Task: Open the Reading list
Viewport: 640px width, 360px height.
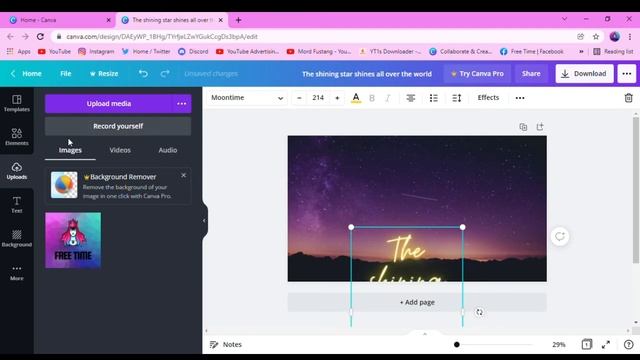Action: pos(613,51)
